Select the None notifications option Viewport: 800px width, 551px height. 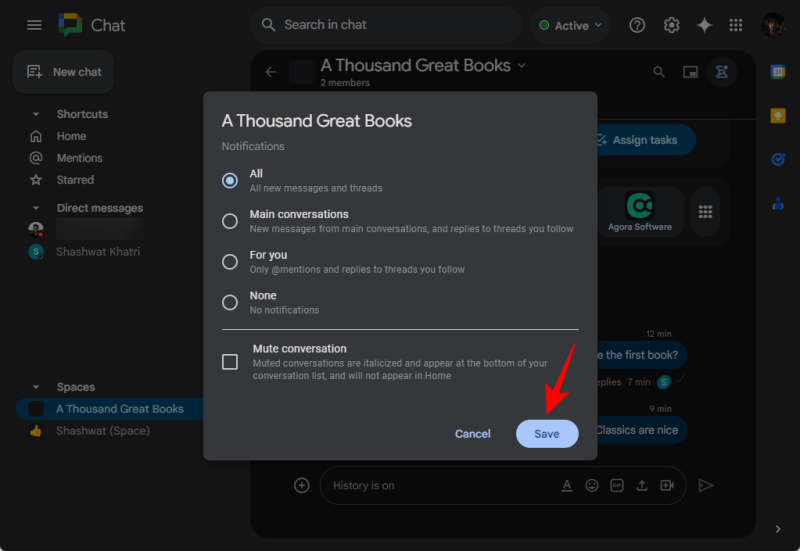[230, 303]
